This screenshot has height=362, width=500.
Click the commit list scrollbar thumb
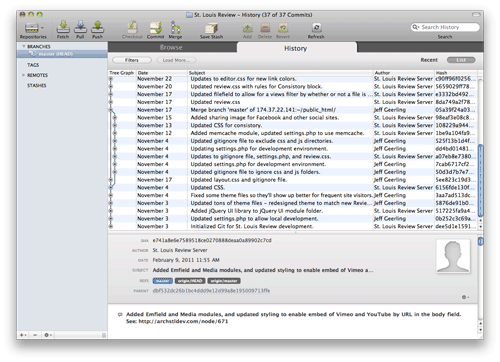(x=480, y=180)
